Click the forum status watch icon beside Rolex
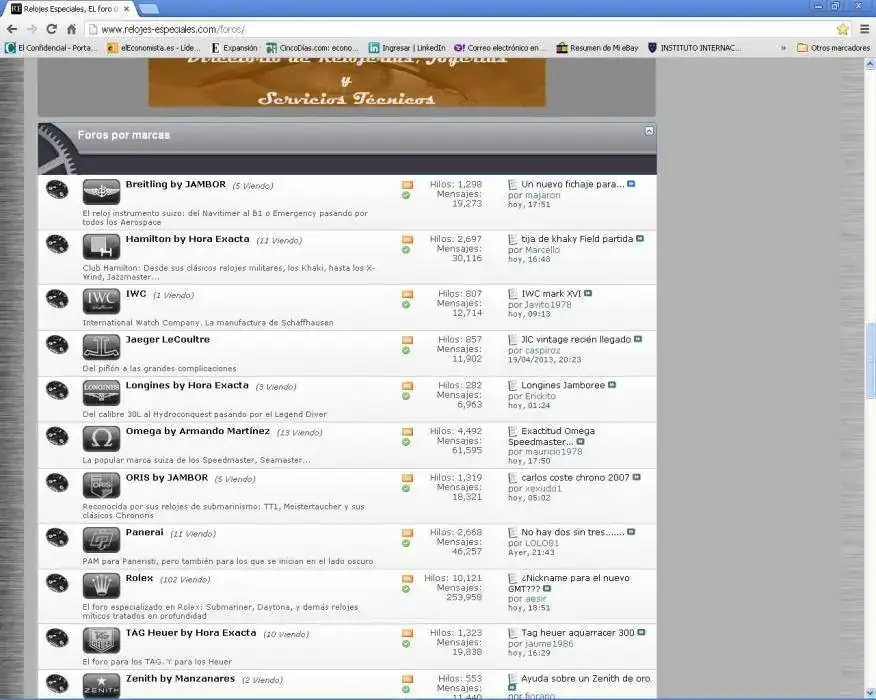The height and width of the screenshot is (700, 876). point(57,583)
